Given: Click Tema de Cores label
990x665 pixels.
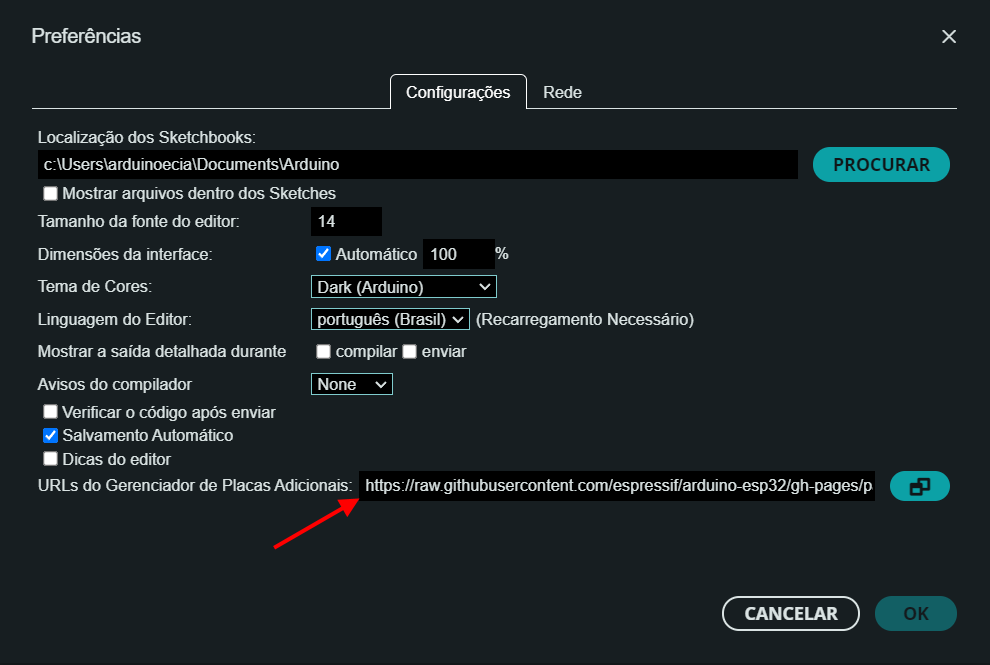Looking at the screenshot, I should (95, 287).
